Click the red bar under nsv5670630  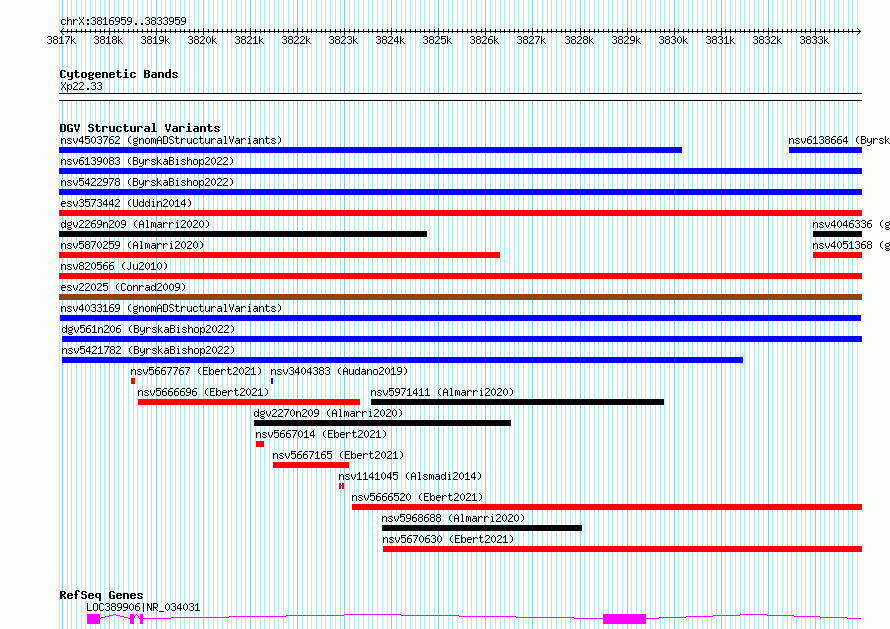click(623, 550)
